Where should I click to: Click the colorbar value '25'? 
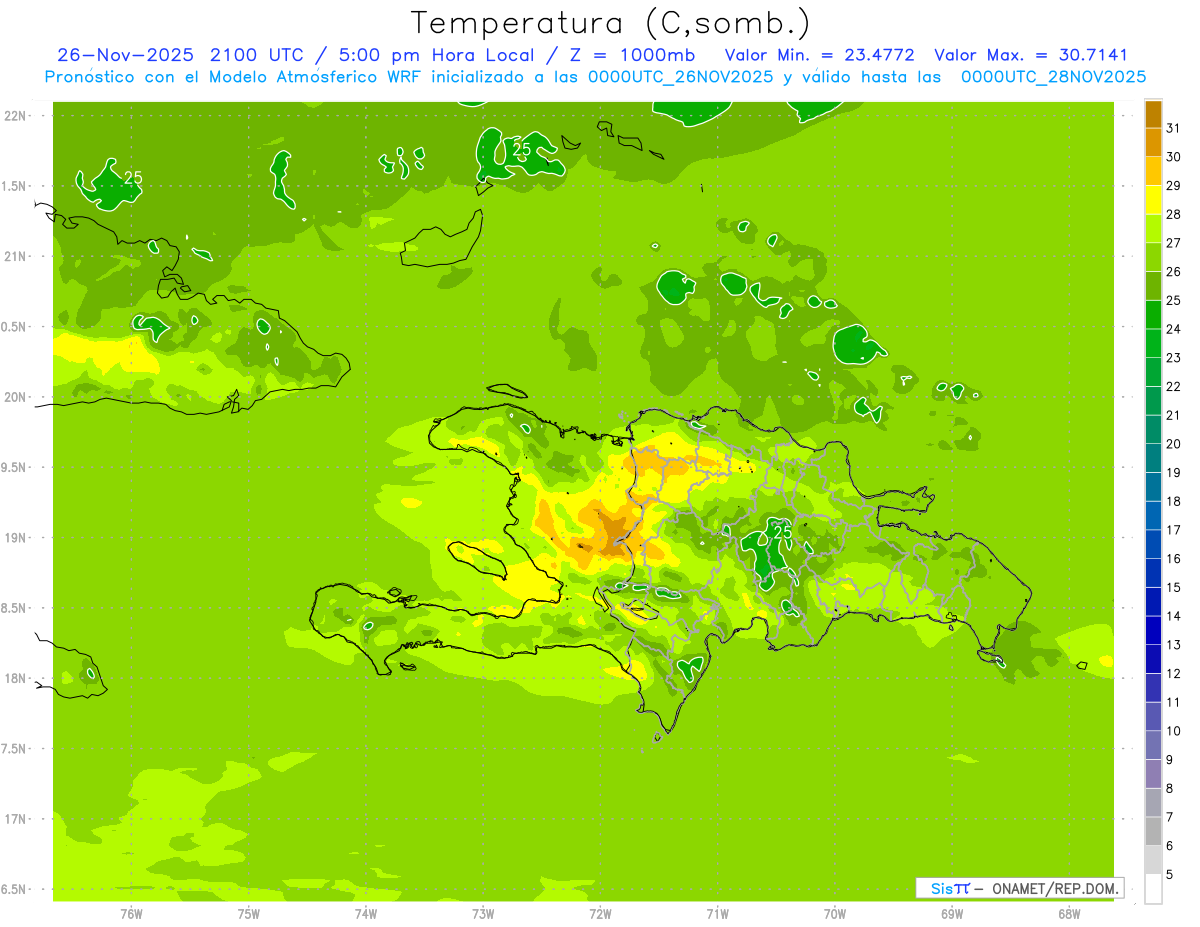tap(1173, 300)
